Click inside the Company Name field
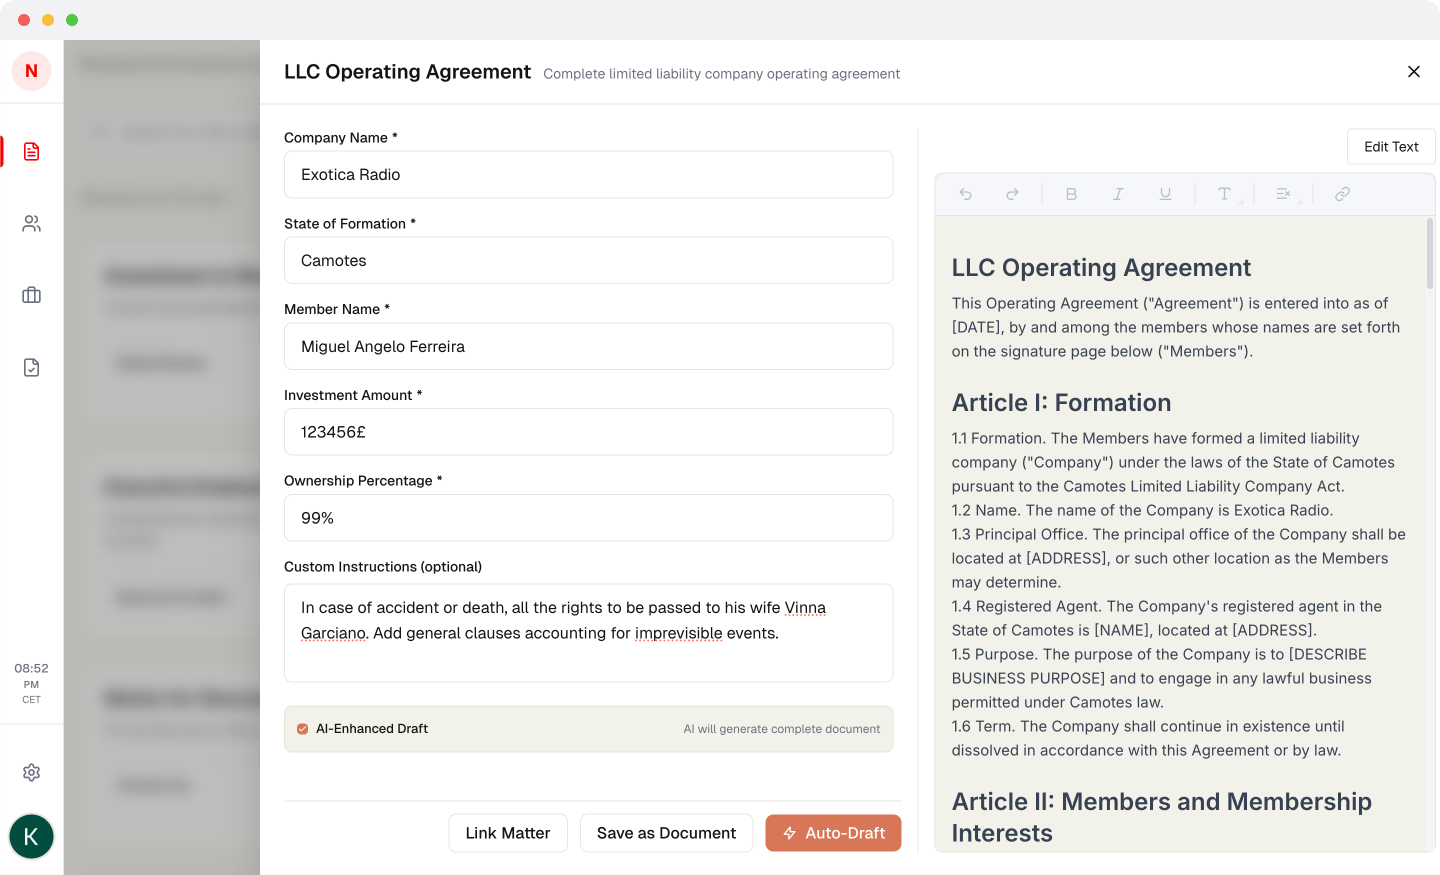Viewport: 1440px width, 875px height. [x=588, y=174]
